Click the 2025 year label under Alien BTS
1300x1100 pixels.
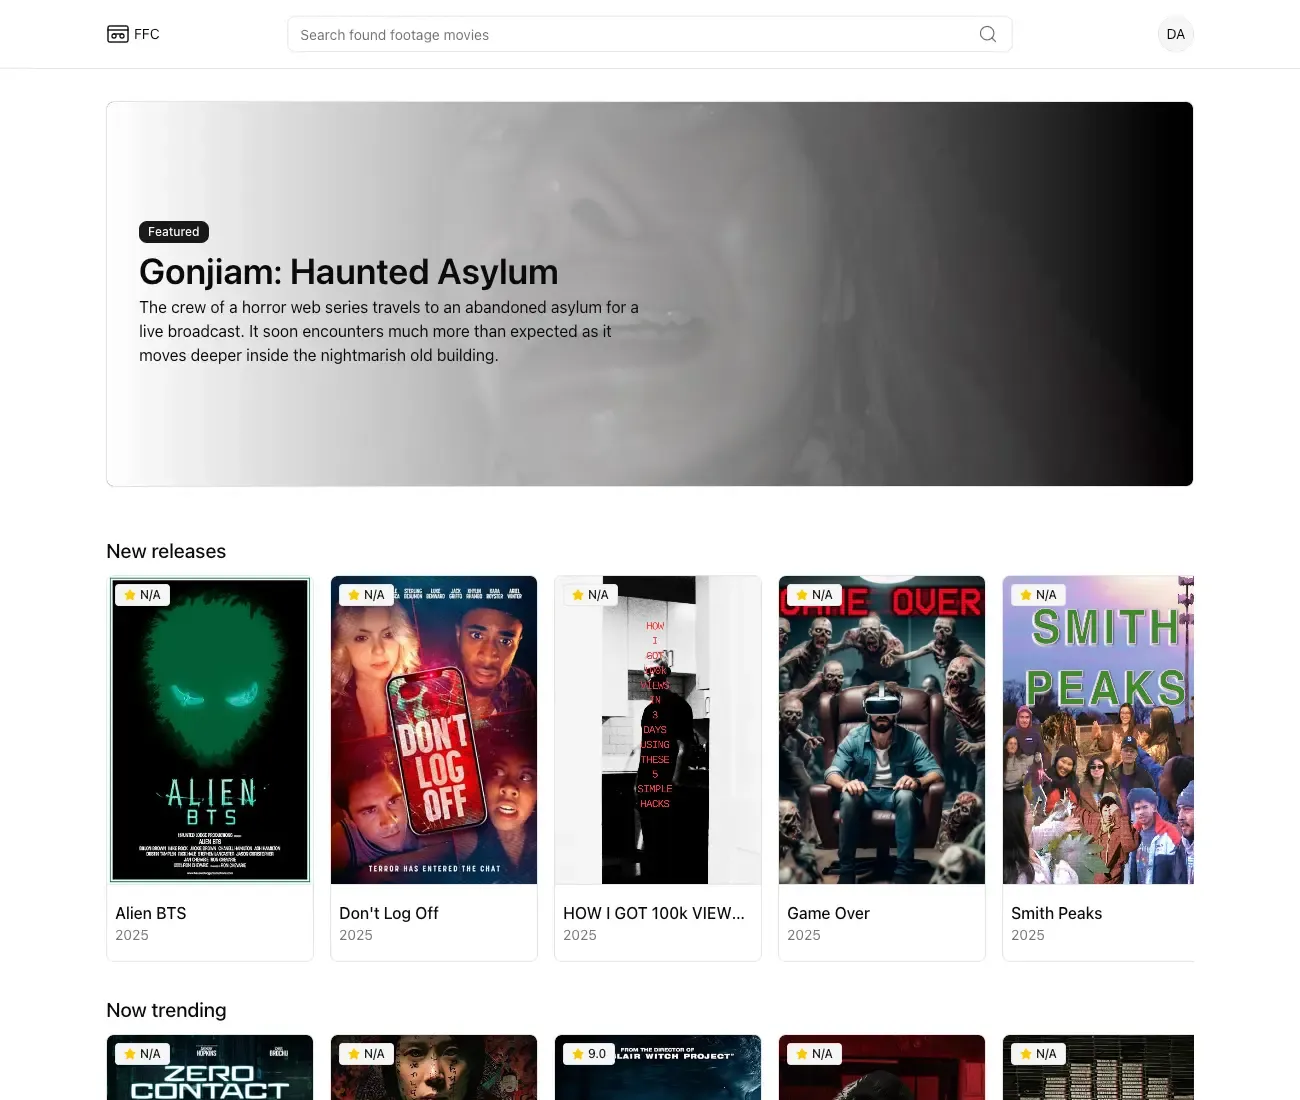pos(131,935)
